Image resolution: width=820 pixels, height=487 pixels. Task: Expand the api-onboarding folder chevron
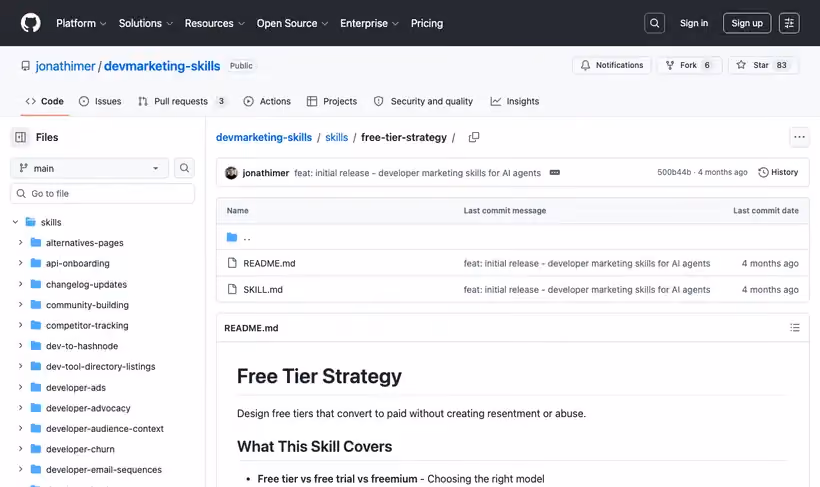[20, 263]
